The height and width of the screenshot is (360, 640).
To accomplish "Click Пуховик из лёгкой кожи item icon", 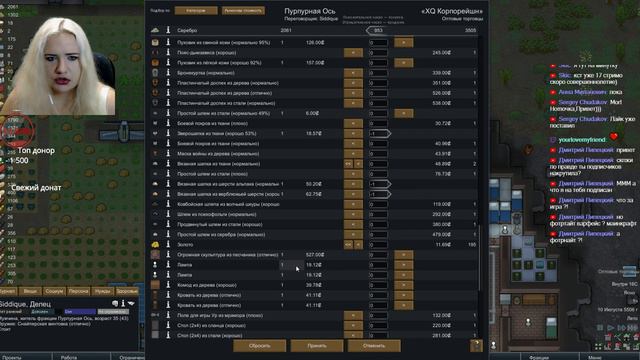I will point(155,62).
